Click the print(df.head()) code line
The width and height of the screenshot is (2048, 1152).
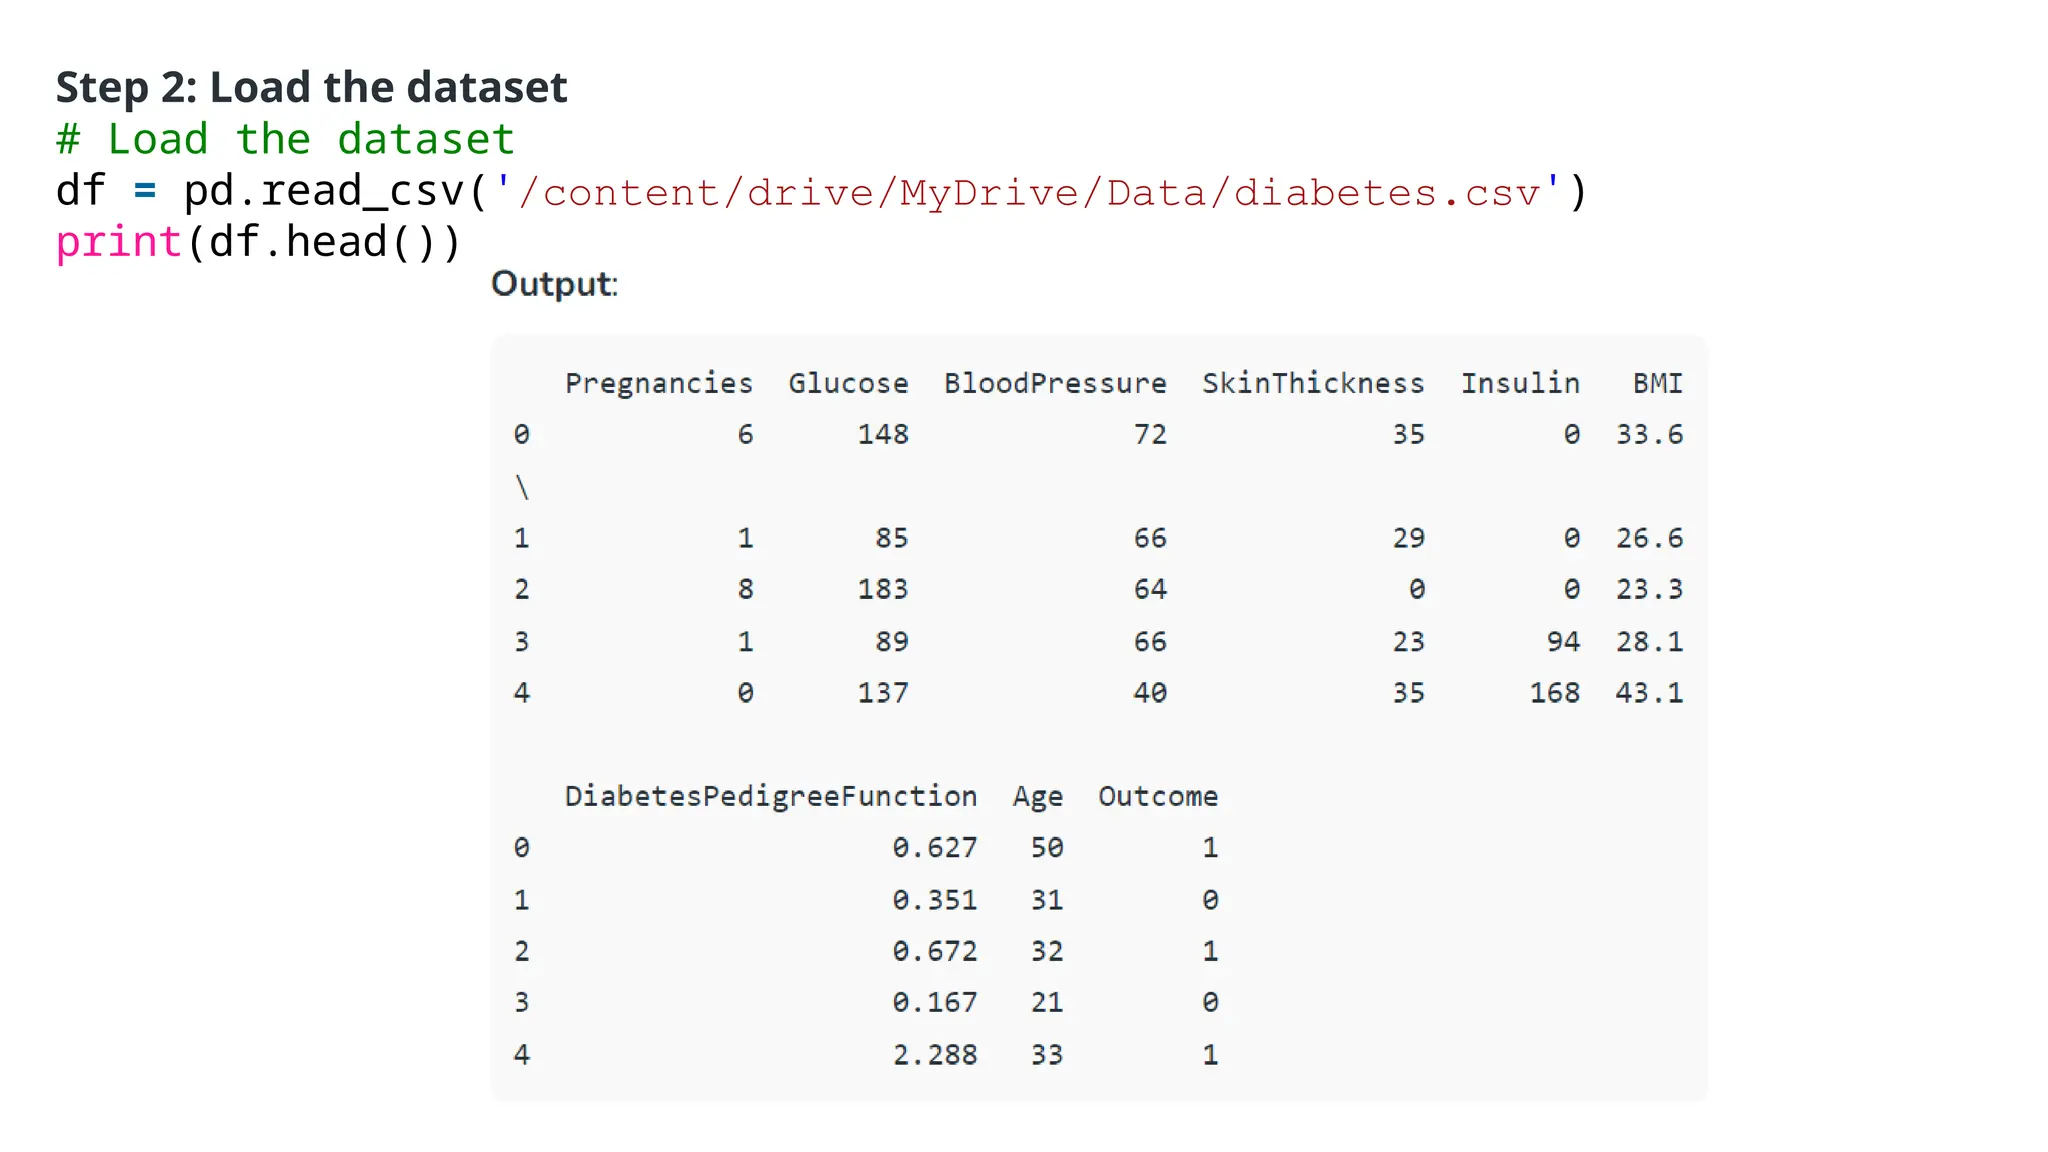click(x=258, y=242)
